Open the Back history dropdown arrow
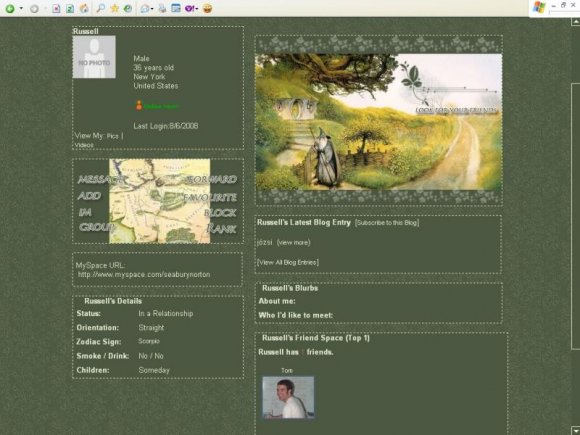This screenshot has width=580, height=435. 21,9
